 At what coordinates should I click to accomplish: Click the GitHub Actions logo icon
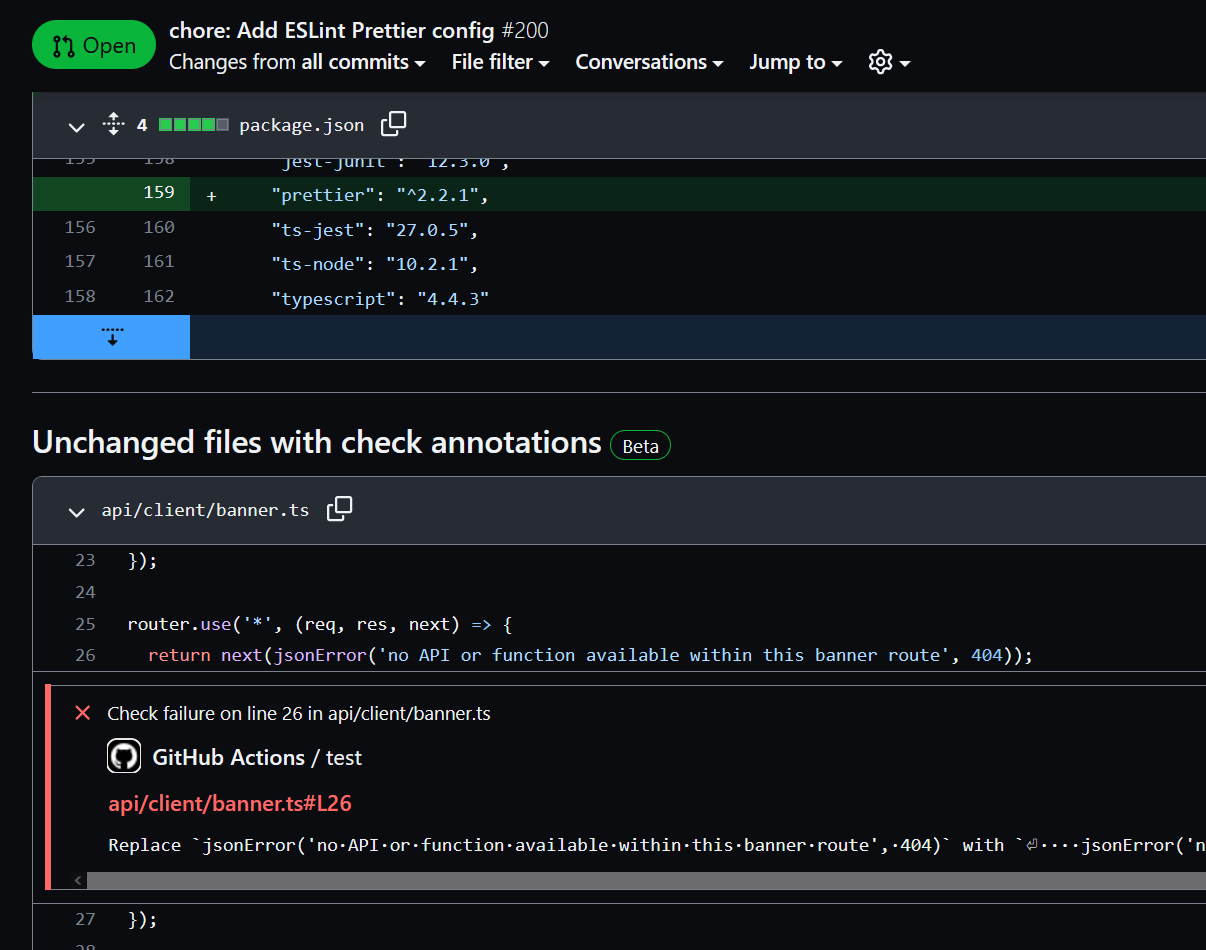[x=124, y=756]
